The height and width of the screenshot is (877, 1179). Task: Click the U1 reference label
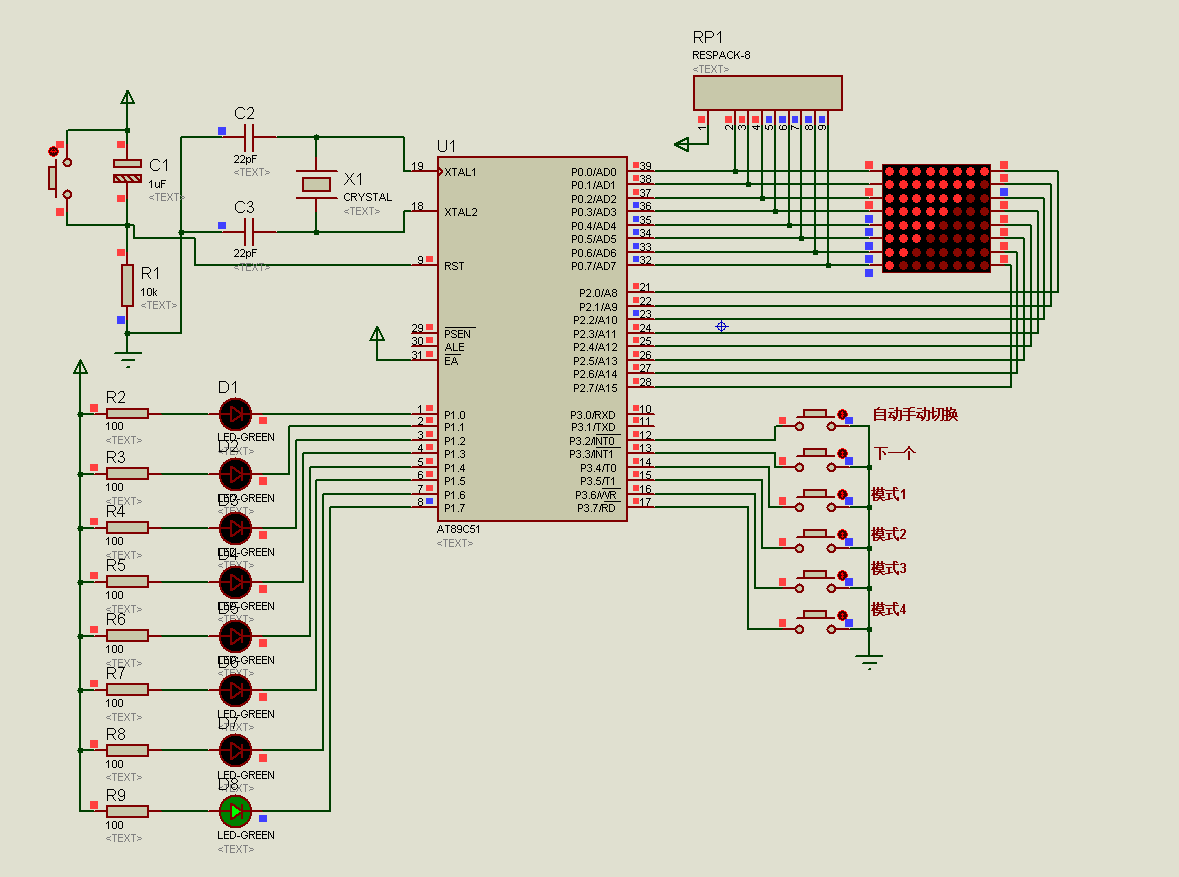pos(447,146)
